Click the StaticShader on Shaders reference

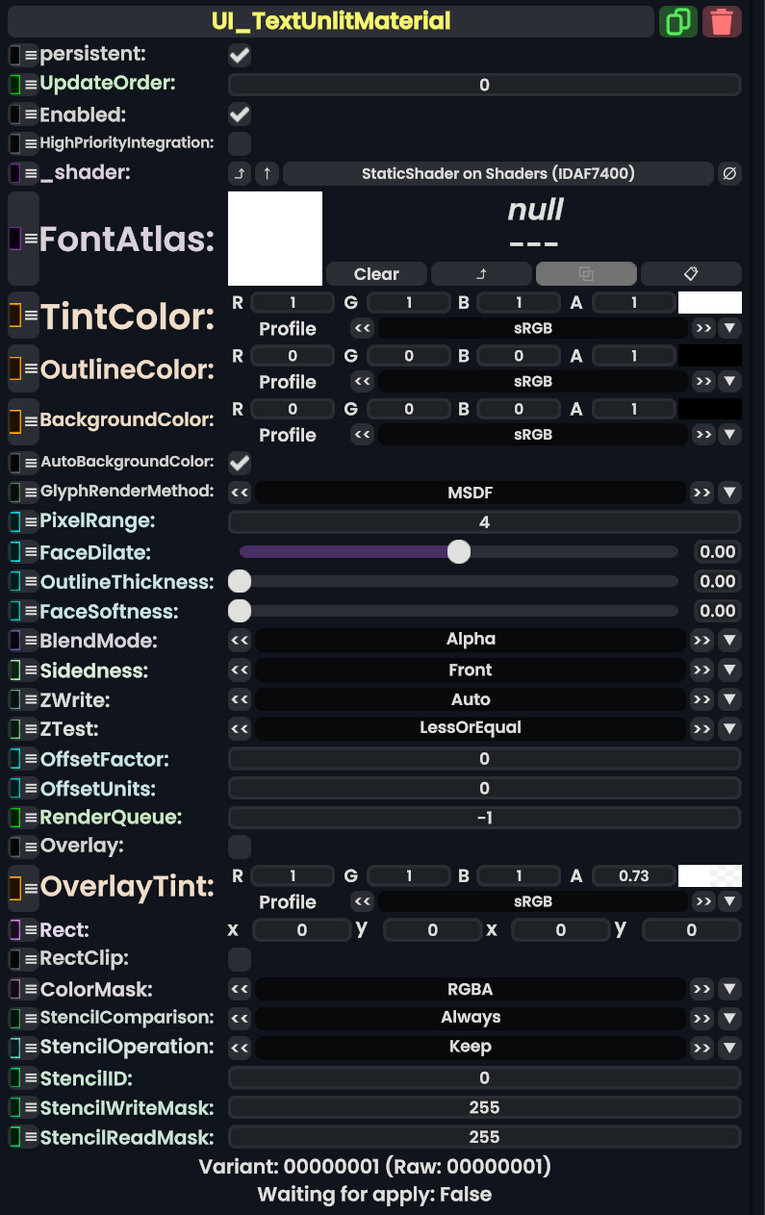(x=498, y=174)
